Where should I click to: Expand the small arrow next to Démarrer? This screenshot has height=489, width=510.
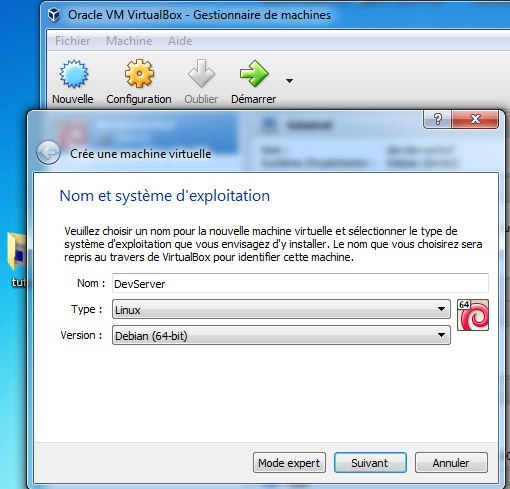point(289,81)
